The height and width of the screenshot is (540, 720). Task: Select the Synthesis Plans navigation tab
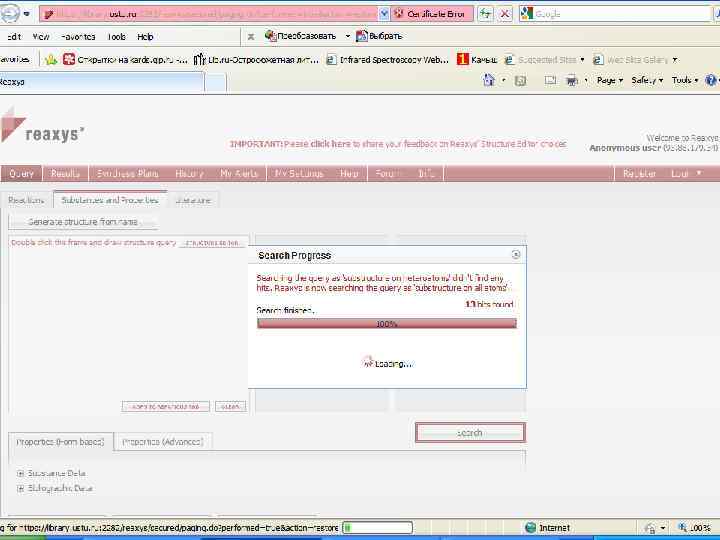pyautogui.click(x=128, y=174)
